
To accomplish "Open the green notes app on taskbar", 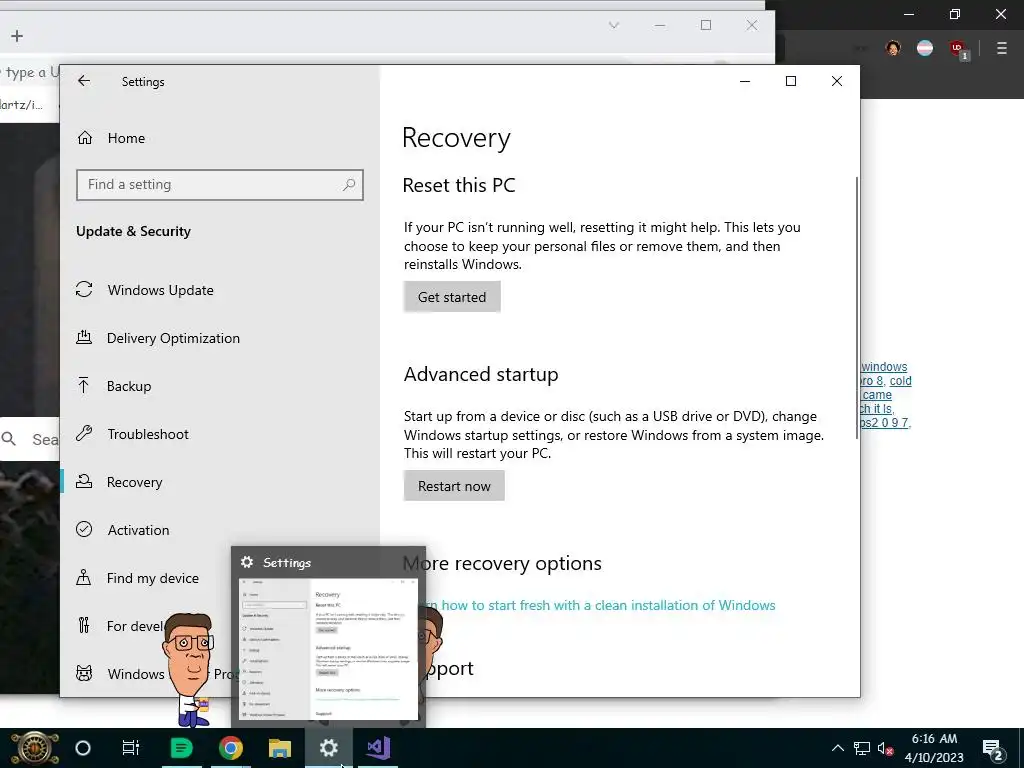I will coord(182,748).
